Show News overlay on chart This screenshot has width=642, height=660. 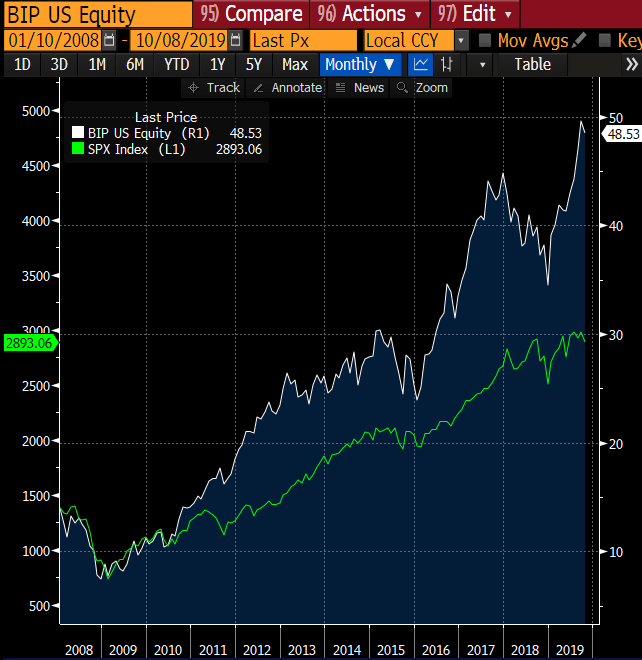(x=359, y=88)
